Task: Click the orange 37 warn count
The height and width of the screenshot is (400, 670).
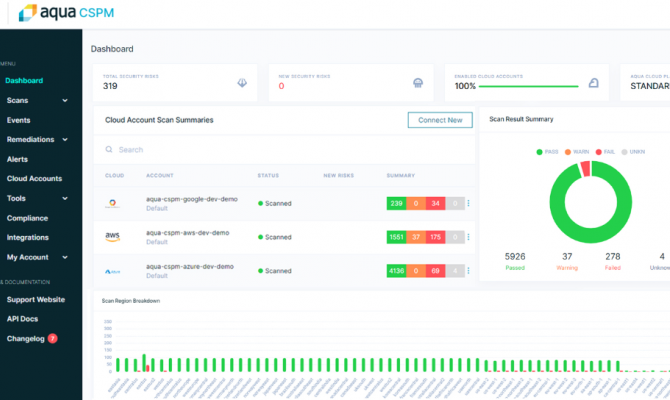Action: (416, 237)
